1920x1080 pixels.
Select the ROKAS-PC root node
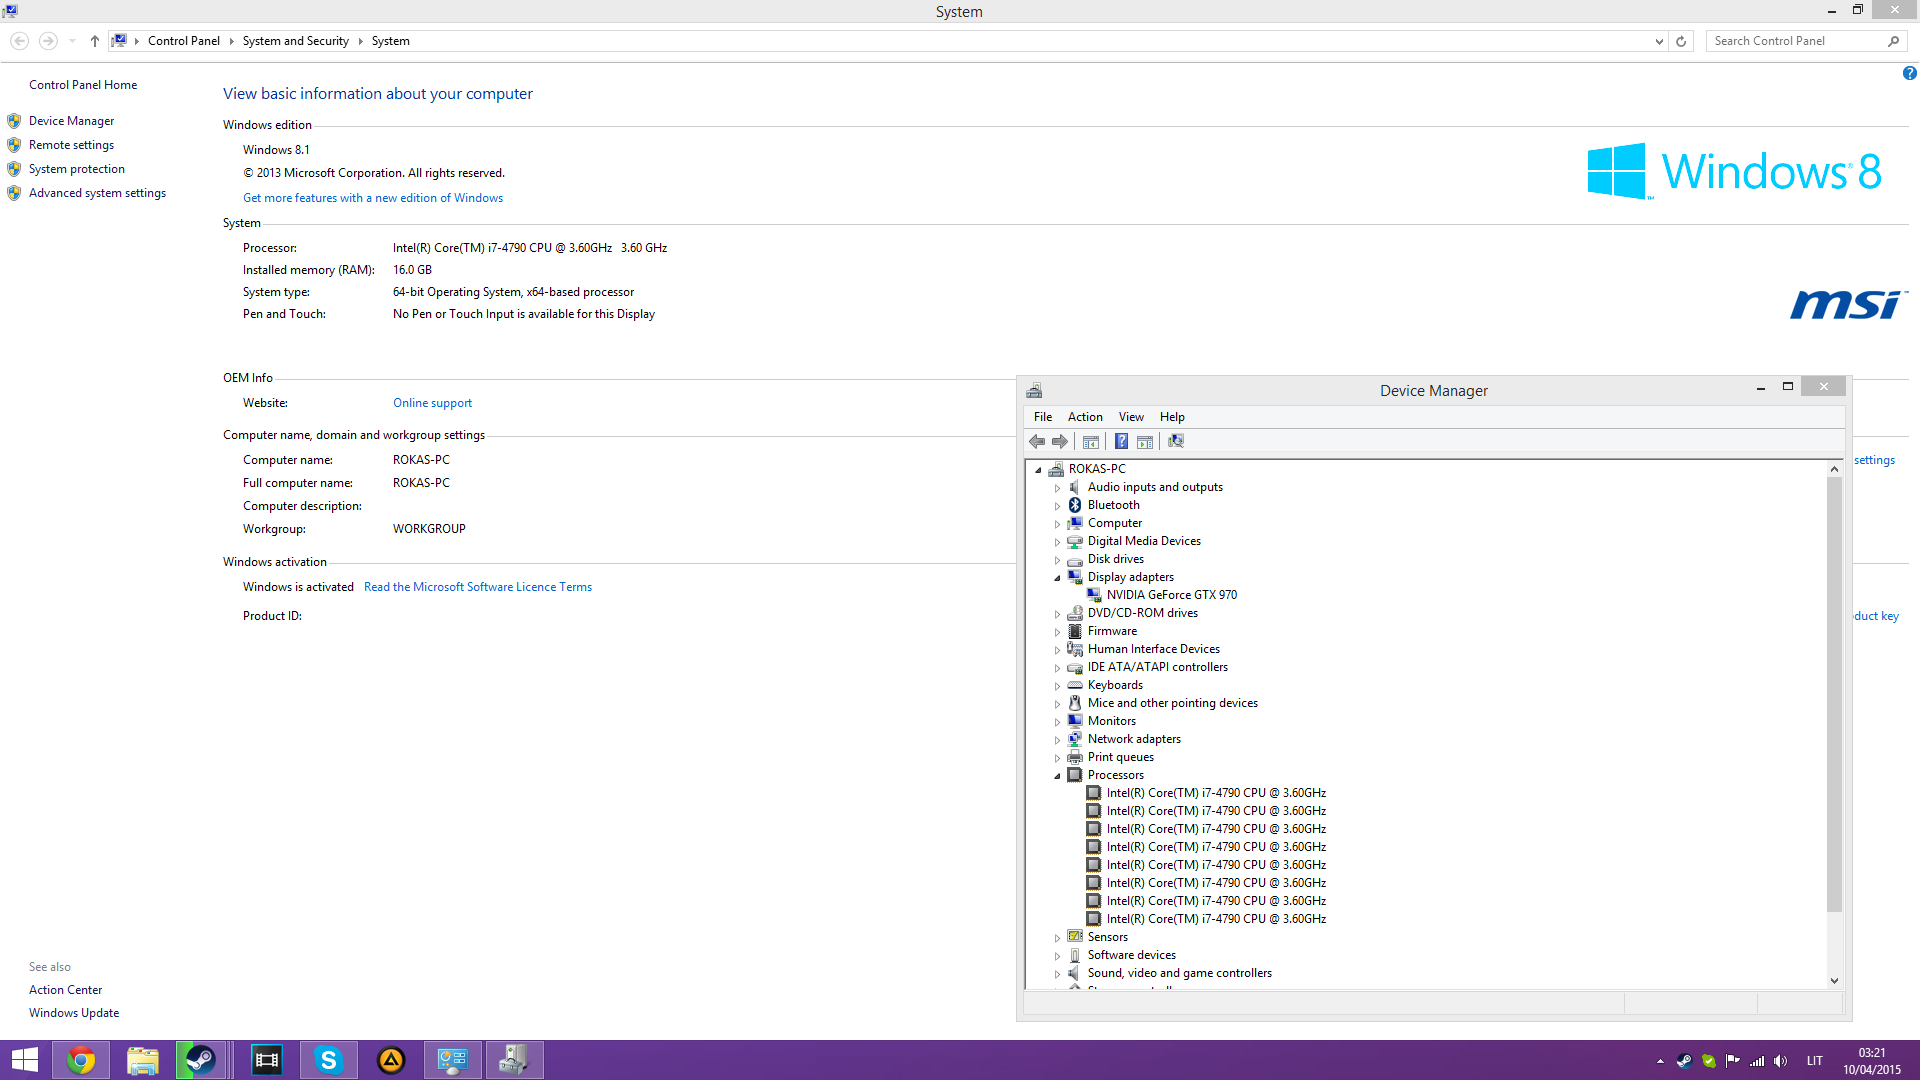point(1097,469)
